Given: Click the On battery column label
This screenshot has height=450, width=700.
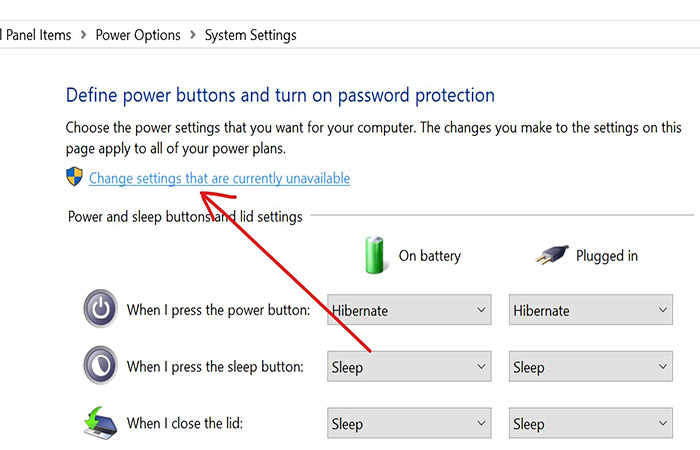Looking at the screenshot, I should click(429, 256).
